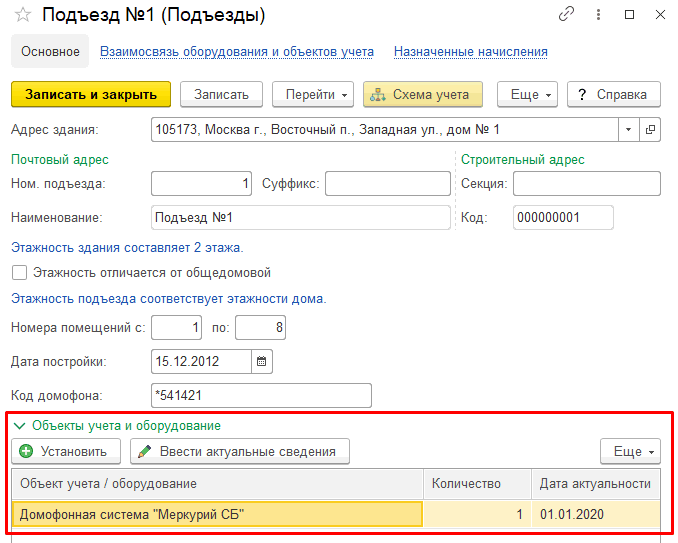The height and width of the screenshot is (543, 678).
Task: Click Объект учета / оборудование column header
Action: pos(217,483)
